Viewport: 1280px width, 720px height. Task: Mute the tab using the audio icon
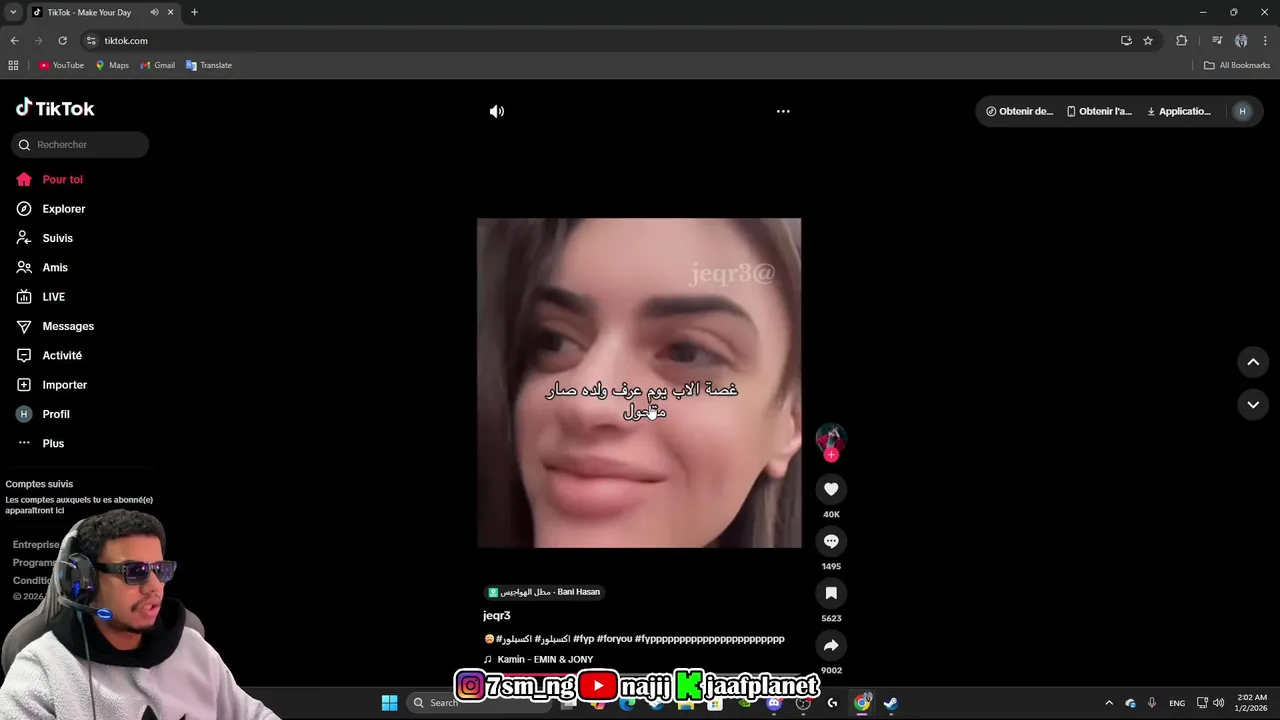click(x=154, y=12)
